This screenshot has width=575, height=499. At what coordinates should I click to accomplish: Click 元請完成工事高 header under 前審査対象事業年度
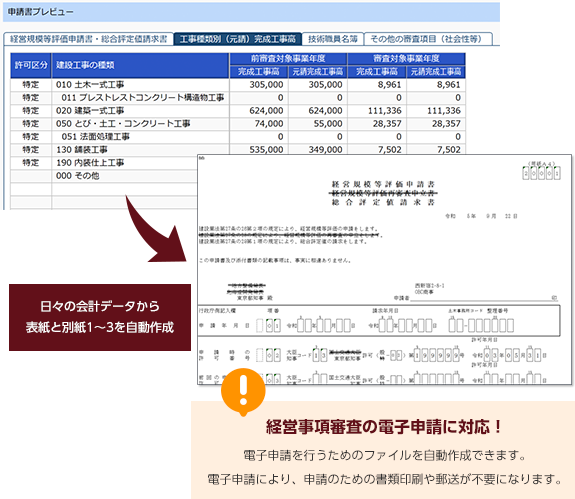318,71
